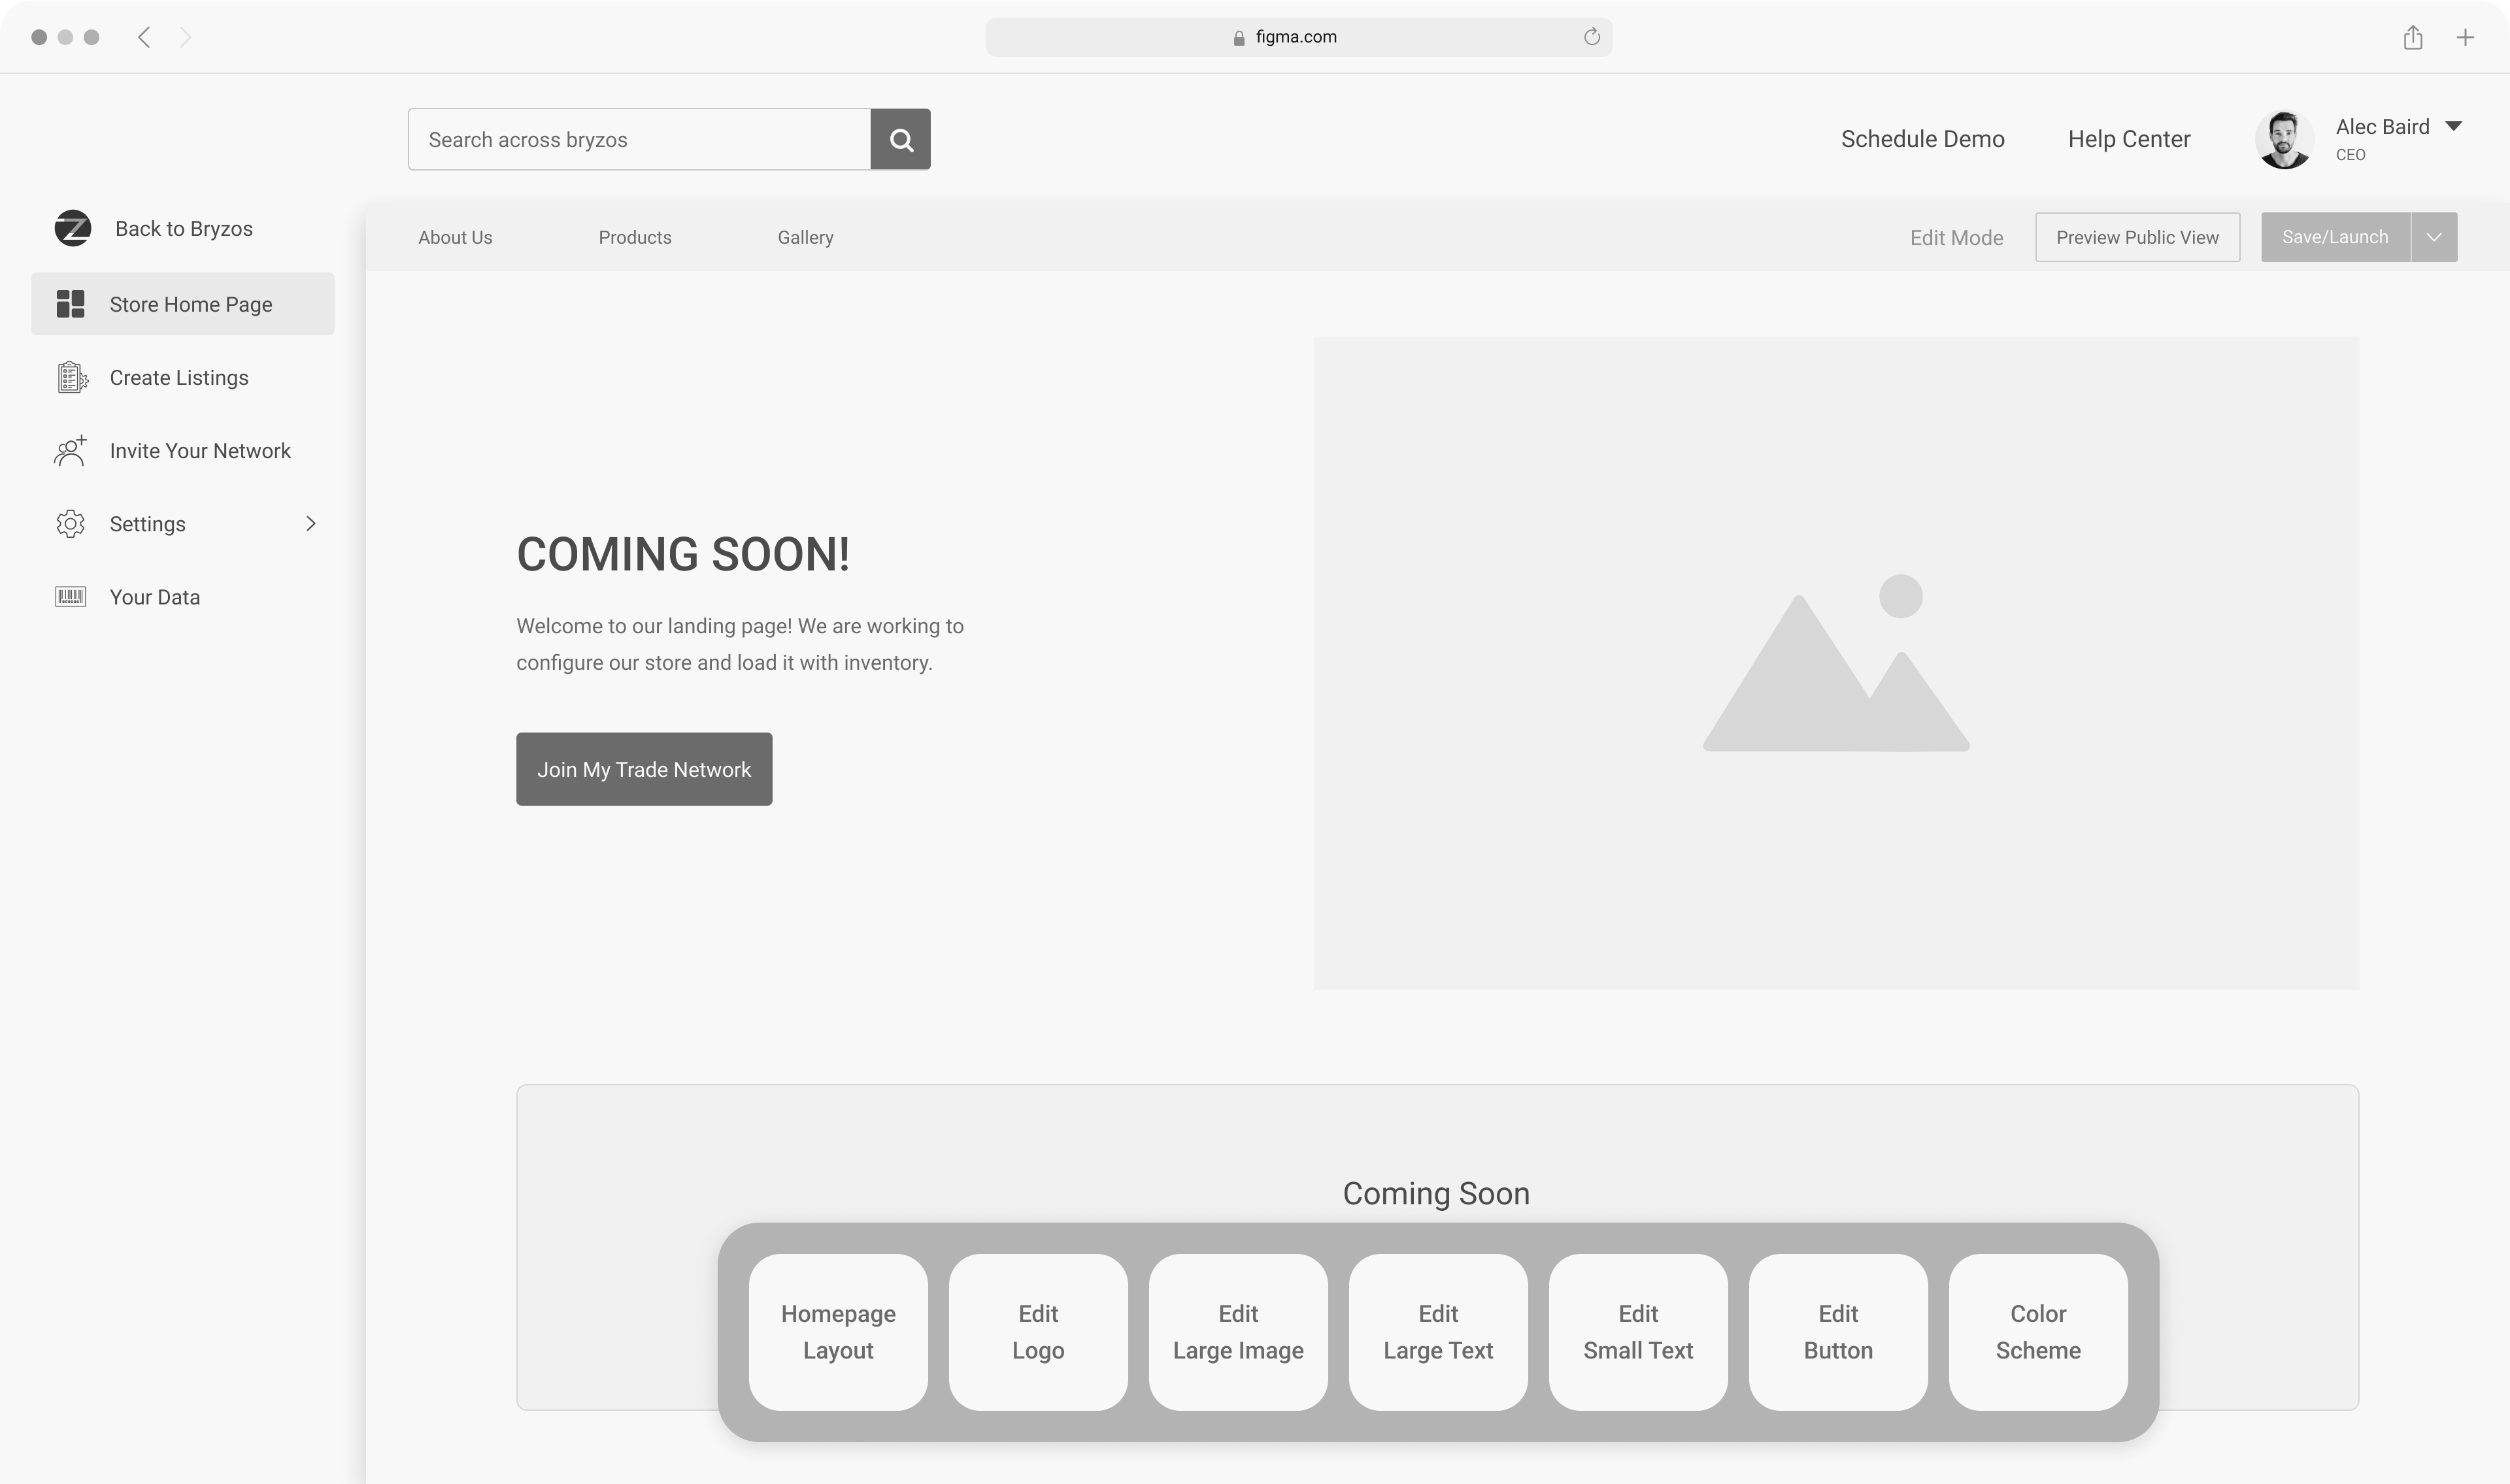Click the Invite Your Network person icon
Screen dimensions: 2510x1484
click(x=70, y=450)
